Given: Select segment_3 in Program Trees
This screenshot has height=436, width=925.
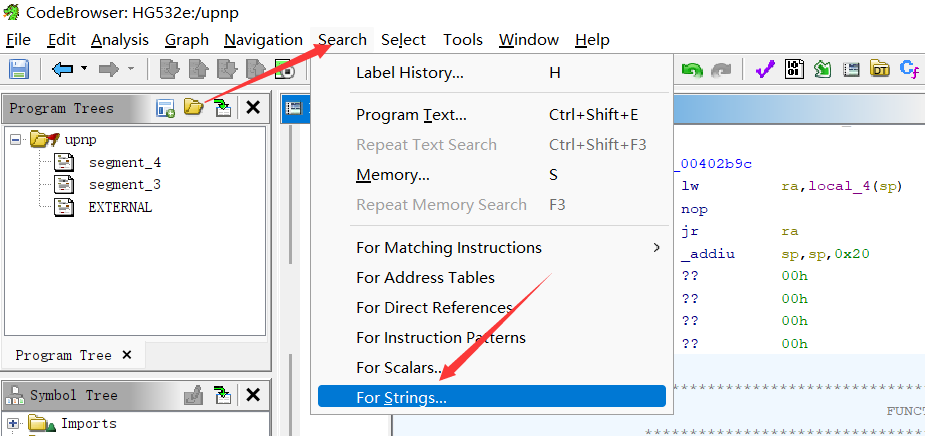Looking at the screenshot, I should 124,185.
